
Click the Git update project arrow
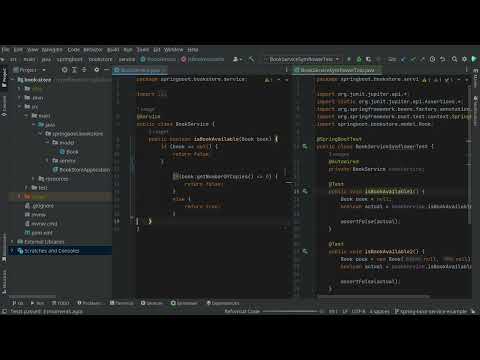point(403,59)
